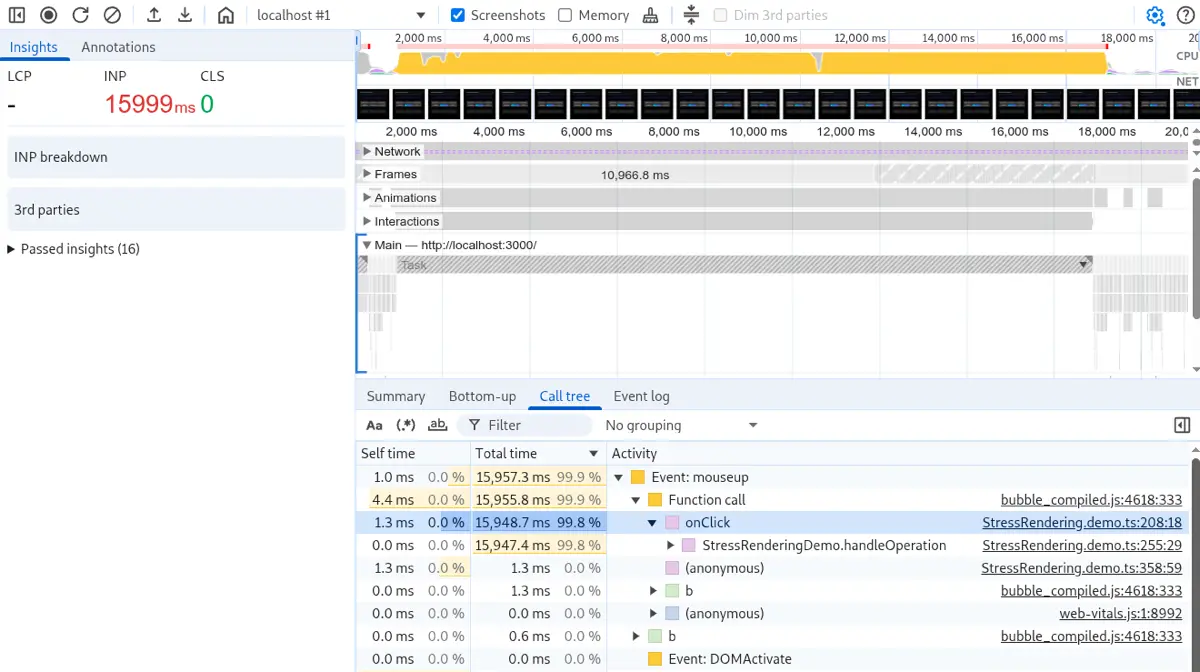Open StressRendering.demo.ts:208:18 source link
The image size is (1200, 672).
coord(1081,522)
